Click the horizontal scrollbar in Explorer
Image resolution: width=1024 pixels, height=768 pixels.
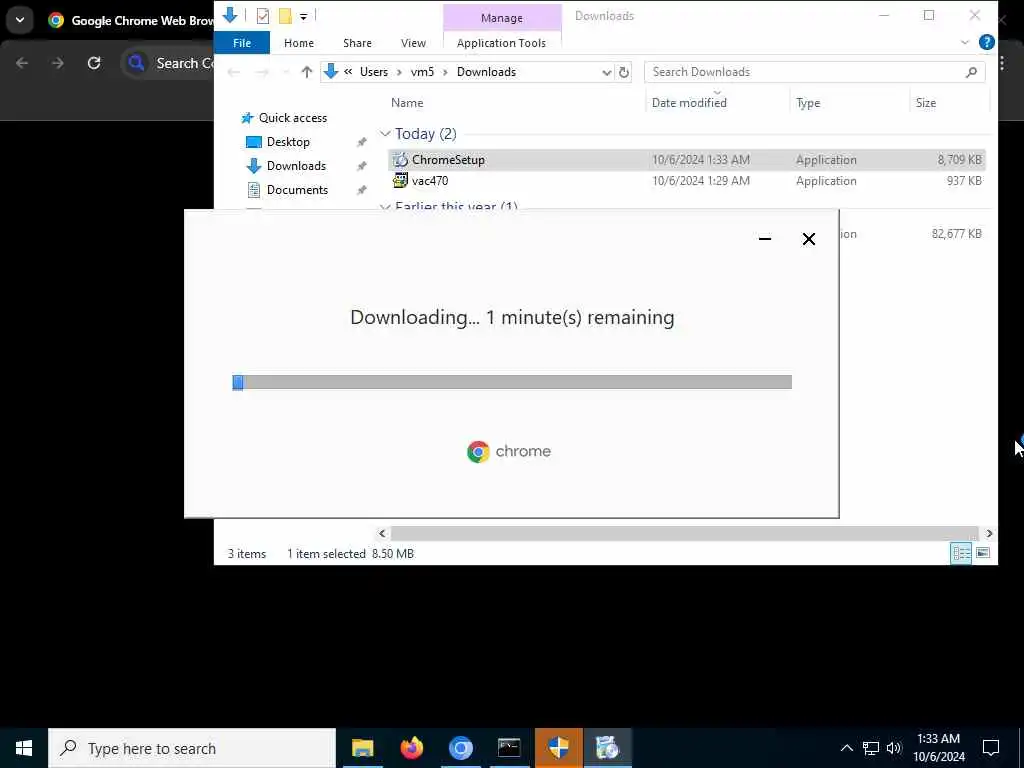[x=684, y=534]
